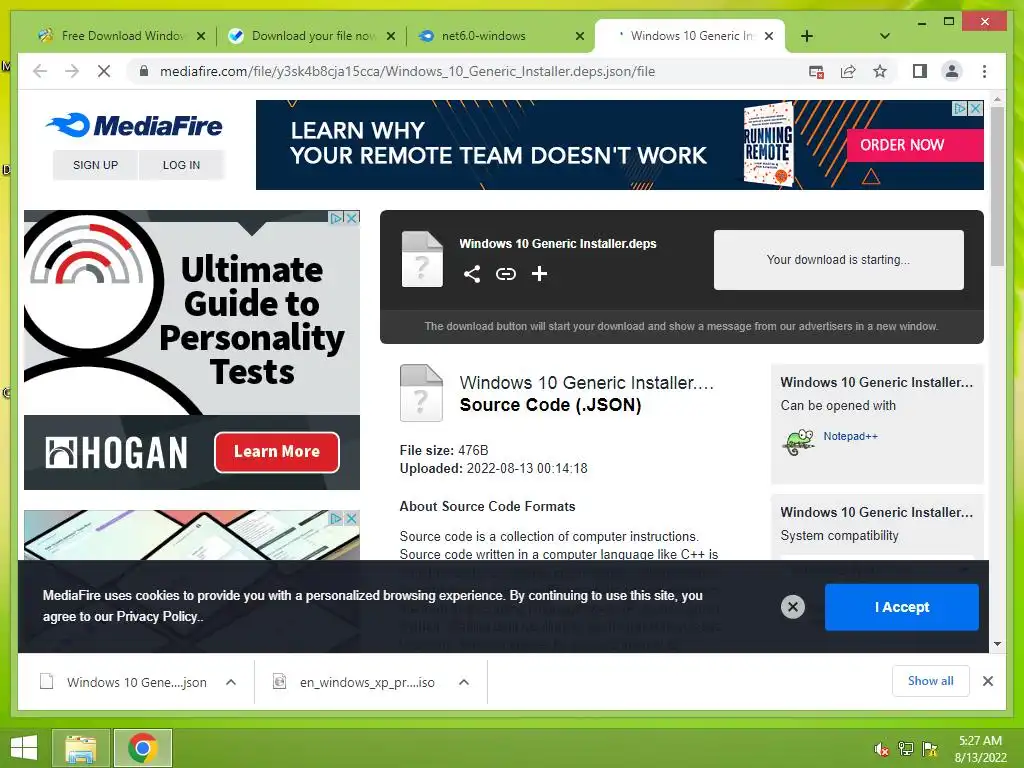Image resolution: width=1024 pixels, height=768 pixels.
Task: Click the MediaFire logo
Action: pyautogui.click(x=135, y=125)
